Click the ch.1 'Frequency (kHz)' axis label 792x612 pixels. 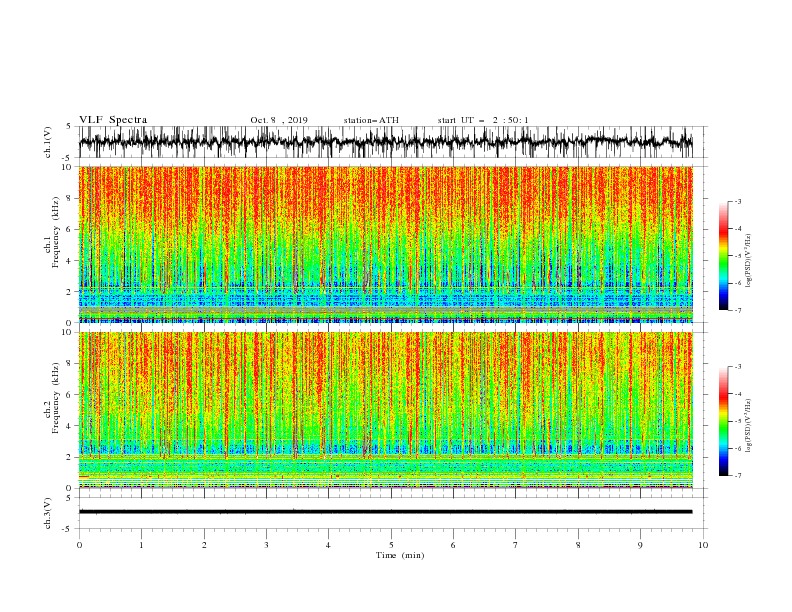pyautogui.click(x=55, y=233)
